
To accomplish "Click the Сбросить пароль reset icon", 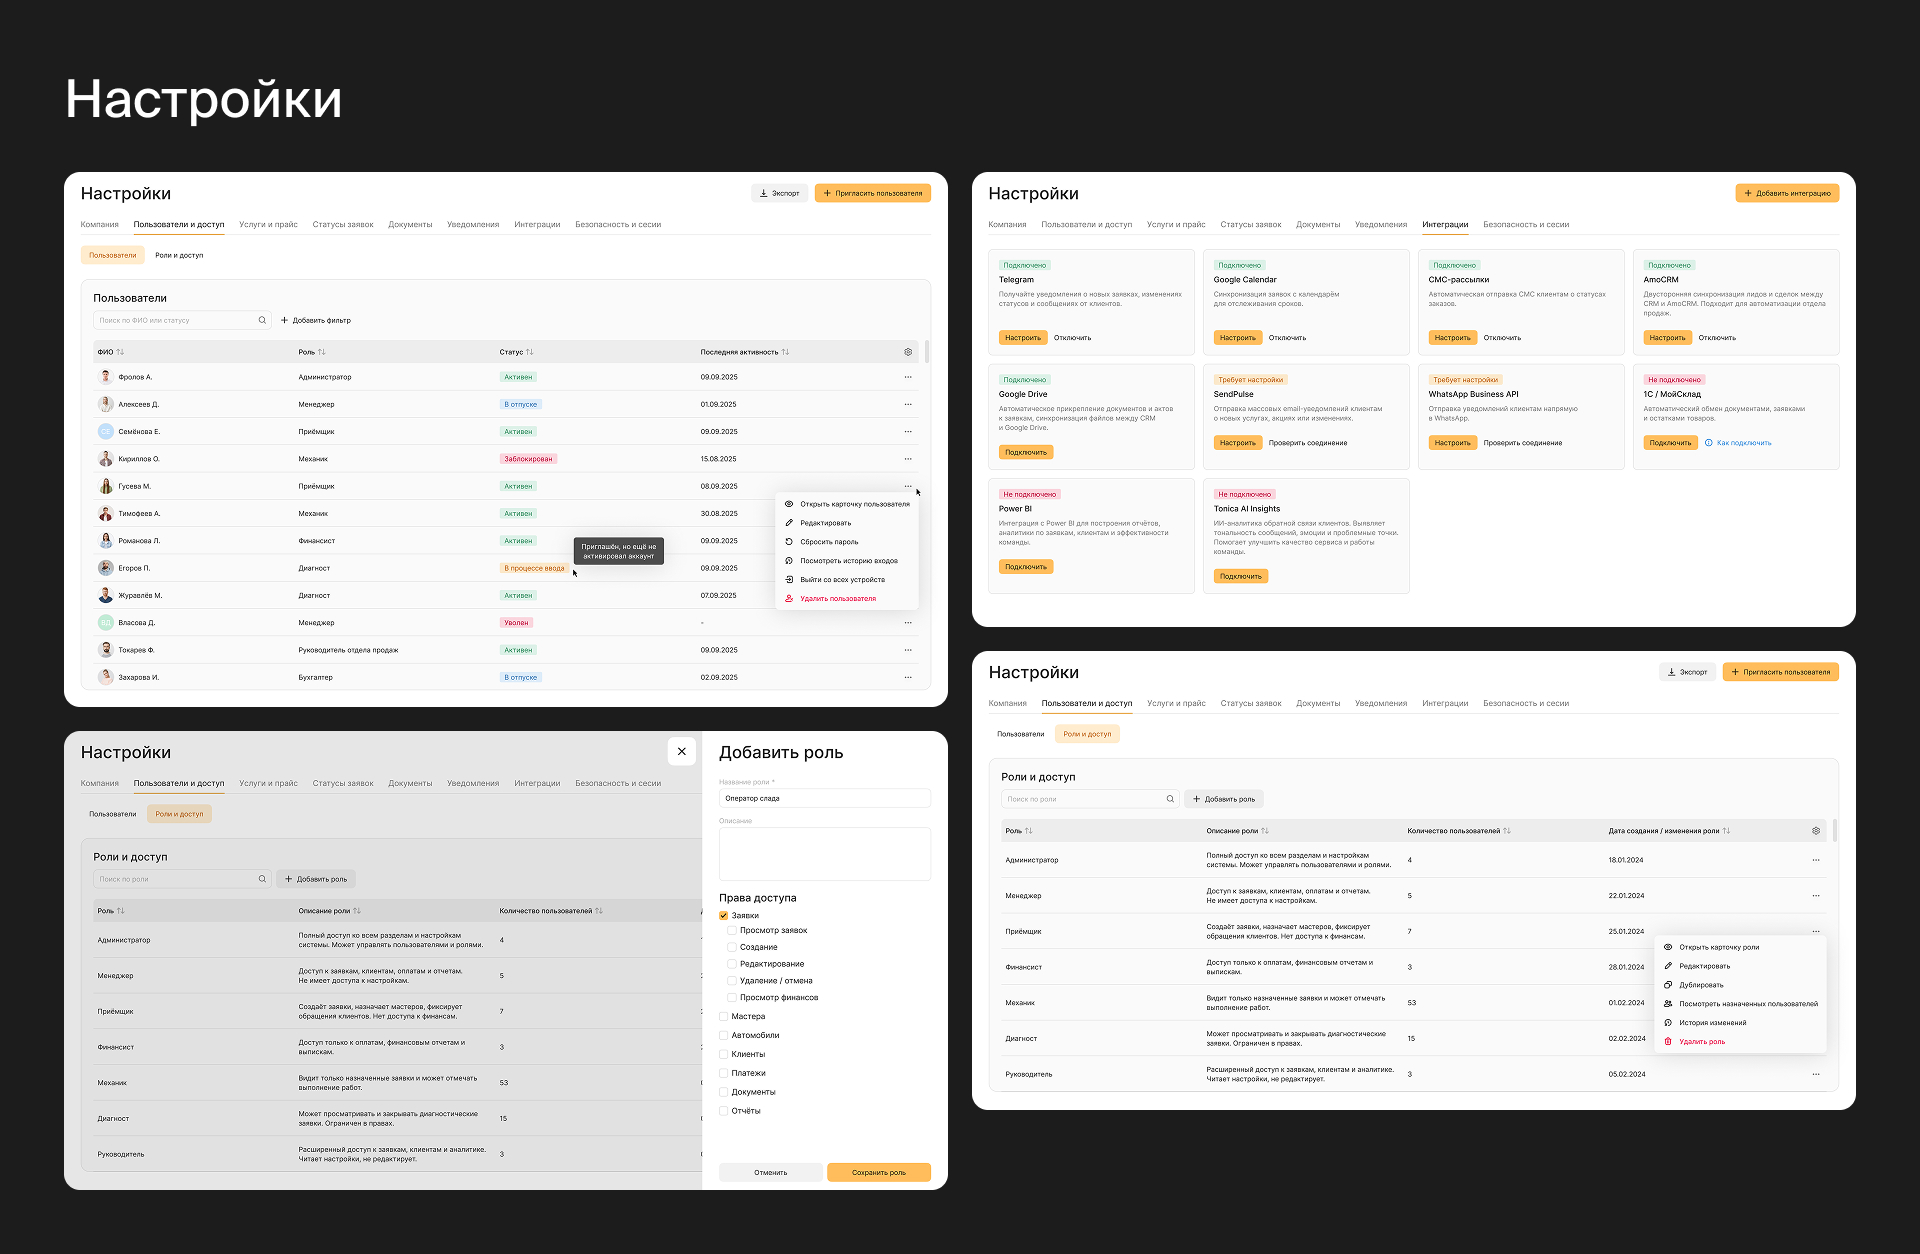I will point(789,542).
